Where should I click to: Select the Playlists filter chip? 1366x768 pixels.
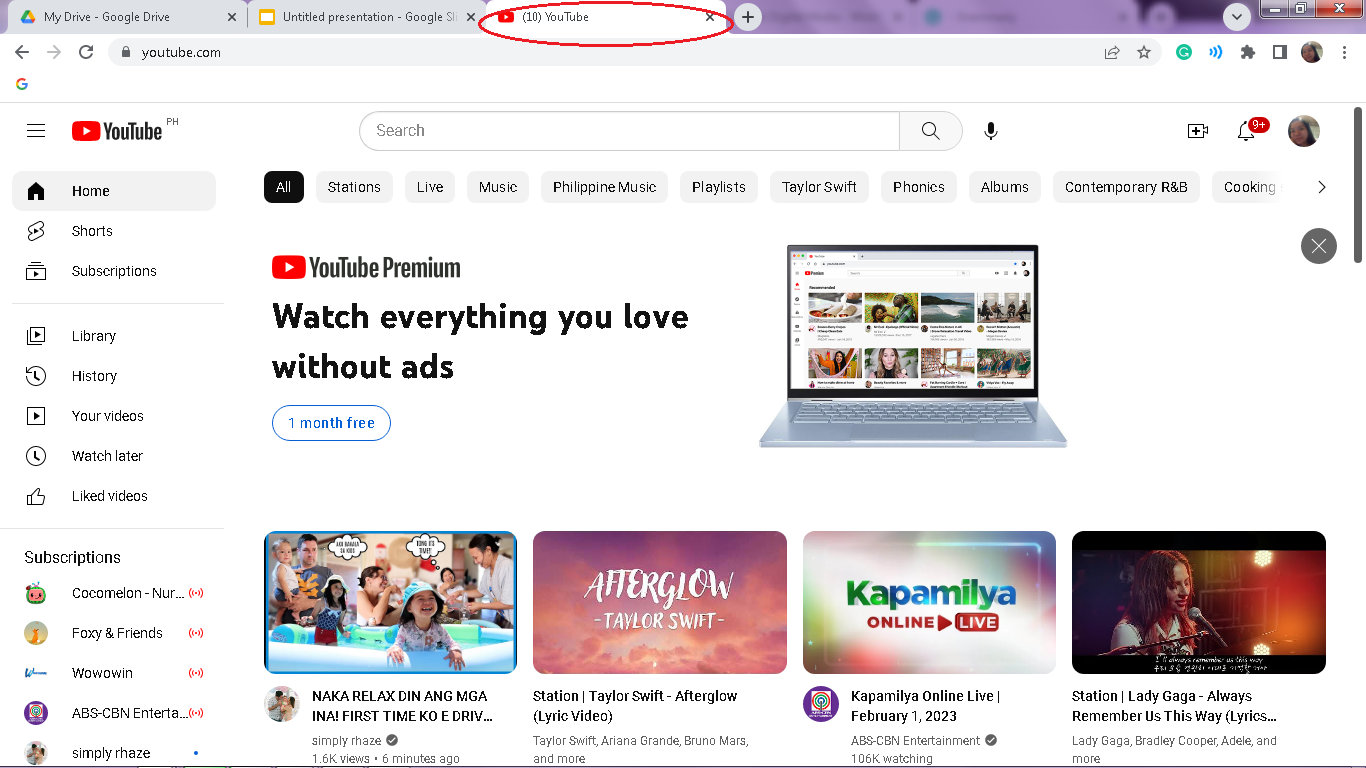coord(719,187)
